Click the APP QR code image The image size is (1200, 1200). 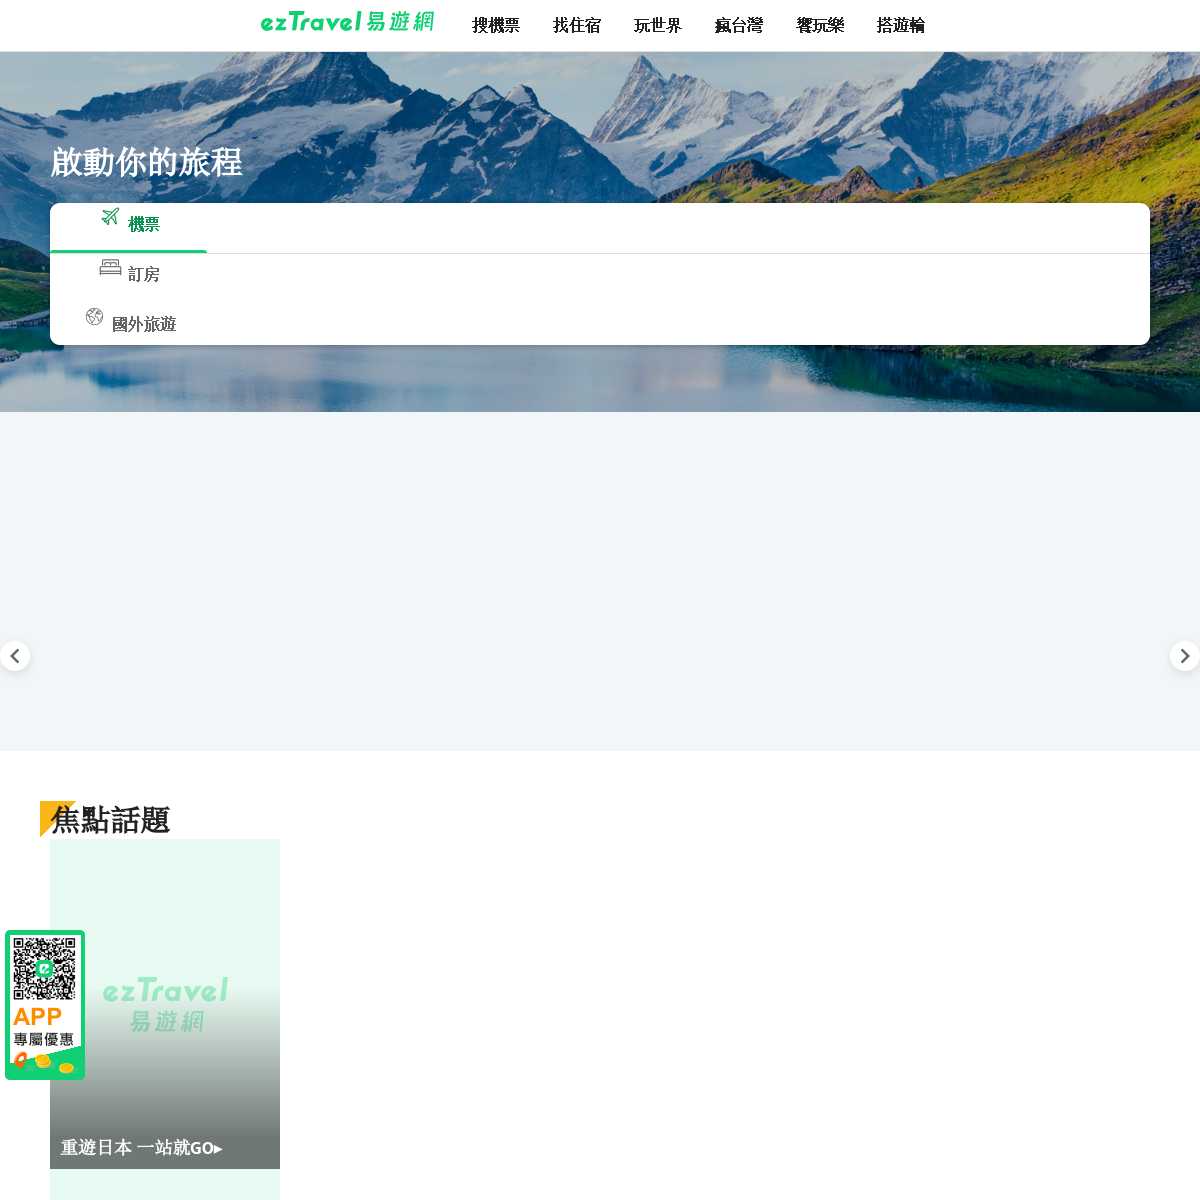click(x=45, y=969)
